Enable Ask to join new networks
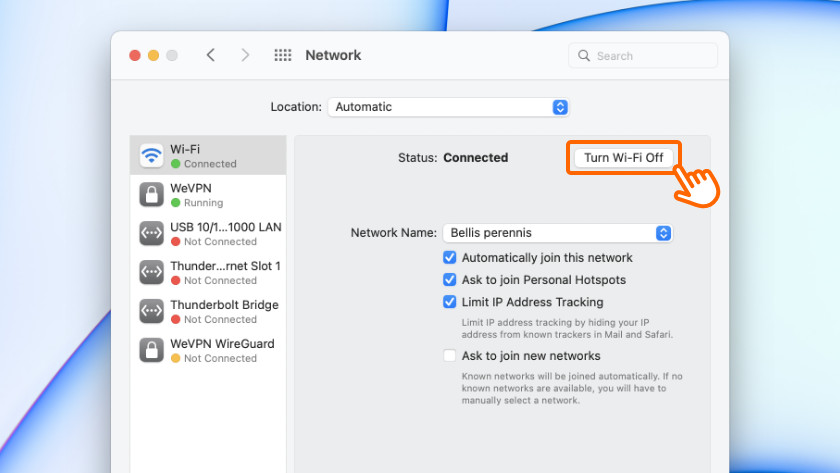Image resolution: width=840 pixels, height=473 pixels. [450, 356]
